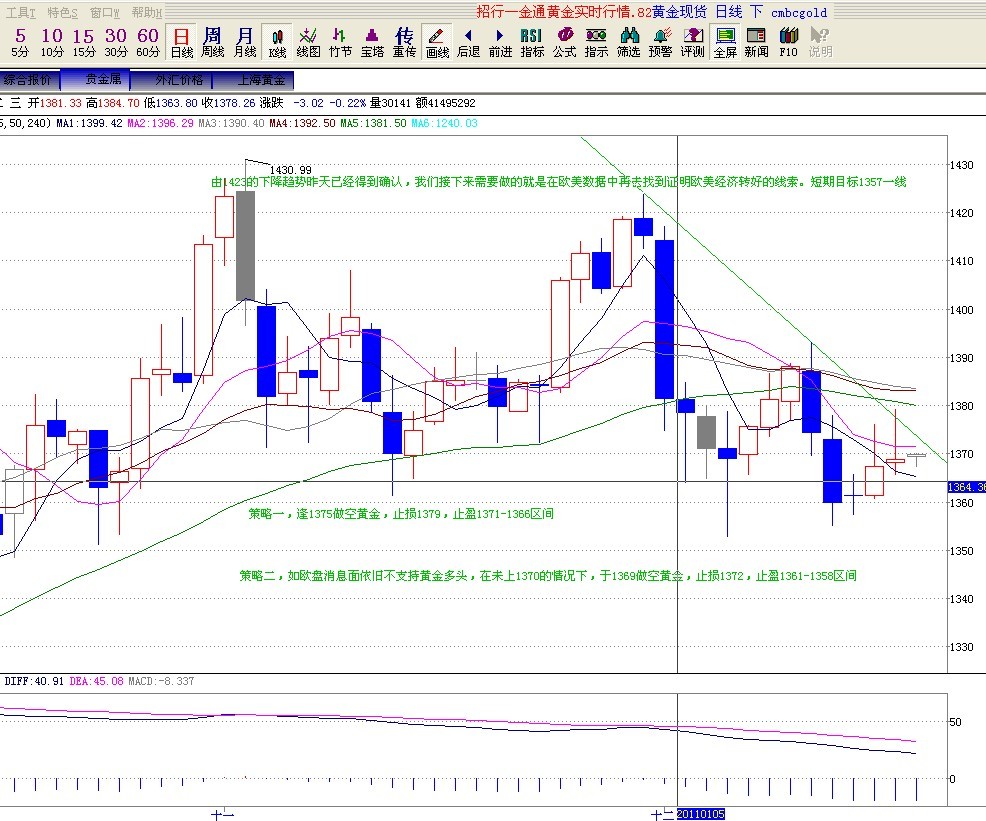The height and width of the screenshot is (821, 986).
Task: Click the MA2:1396.29 indicator value
Action: (160, 123)
